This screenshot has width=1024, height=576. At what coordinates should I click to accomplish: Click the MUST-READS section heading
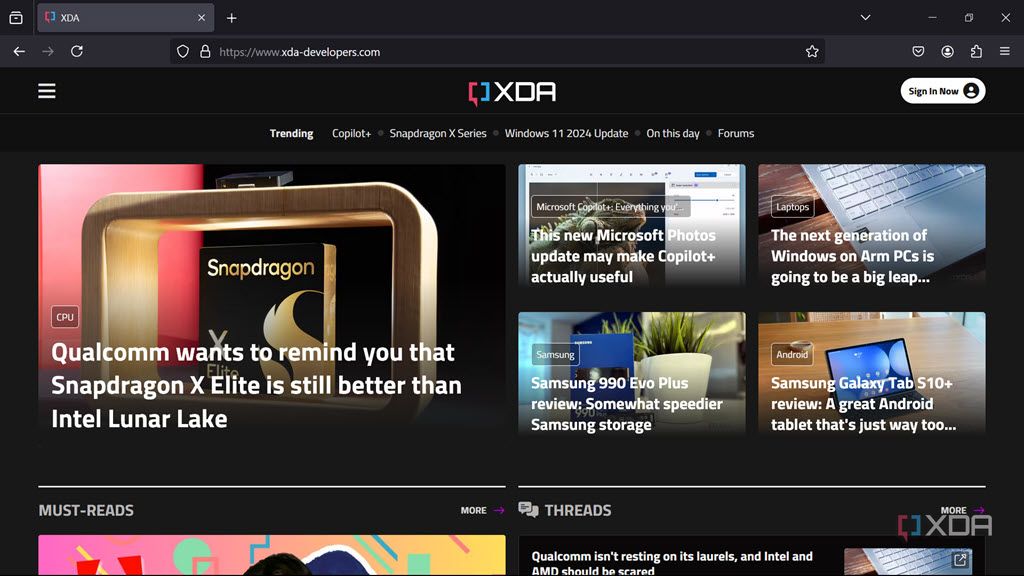tap(86, 510)
